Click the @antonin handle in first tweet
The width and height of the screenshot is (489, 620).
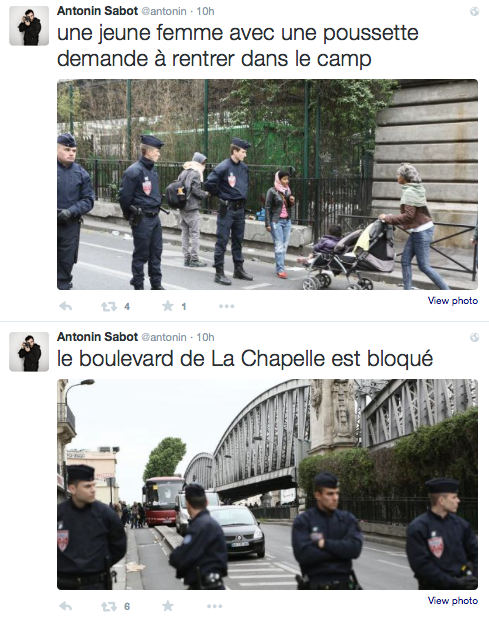pos(164,11)
